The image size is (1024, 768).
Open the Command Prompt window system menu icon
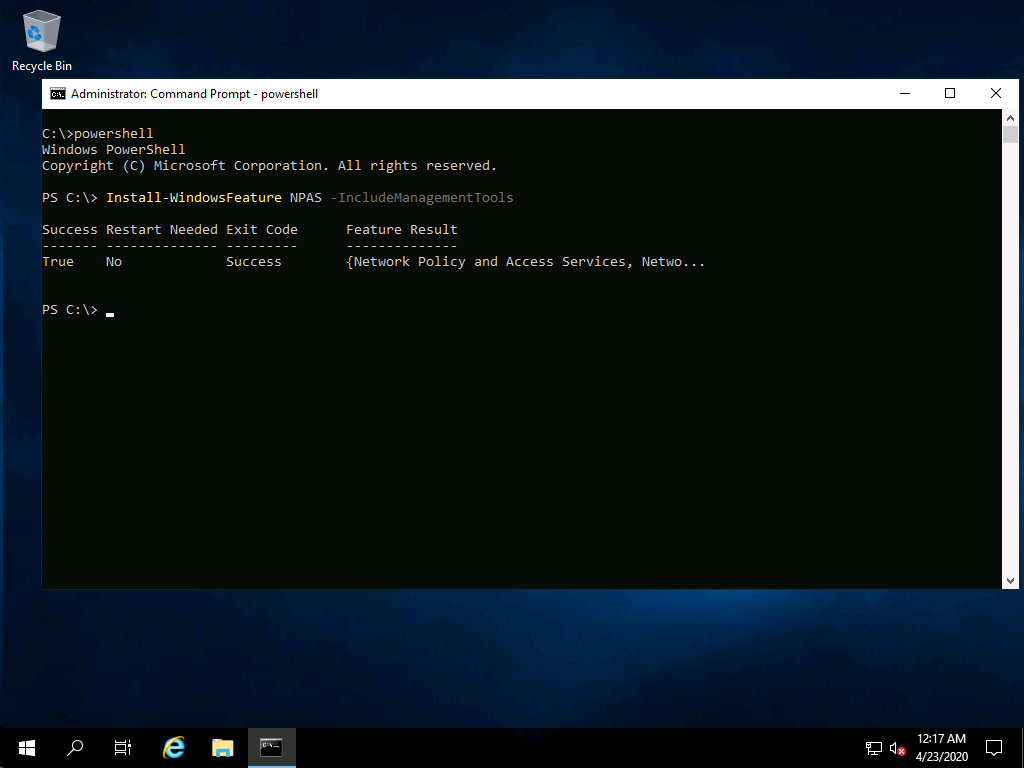pos(58,94)
